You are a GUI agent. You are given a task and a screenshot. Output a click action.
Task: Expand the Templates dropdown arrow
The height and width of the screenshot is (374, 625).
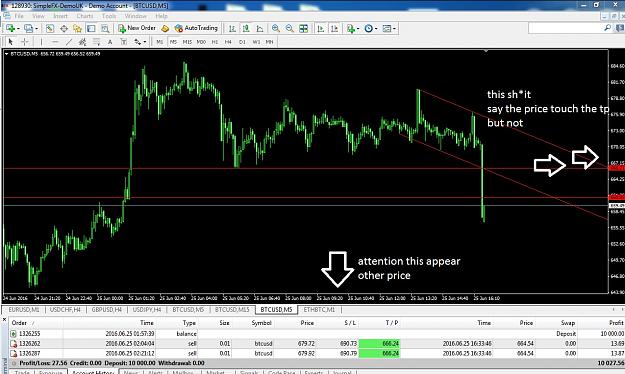tap(394, 29)
